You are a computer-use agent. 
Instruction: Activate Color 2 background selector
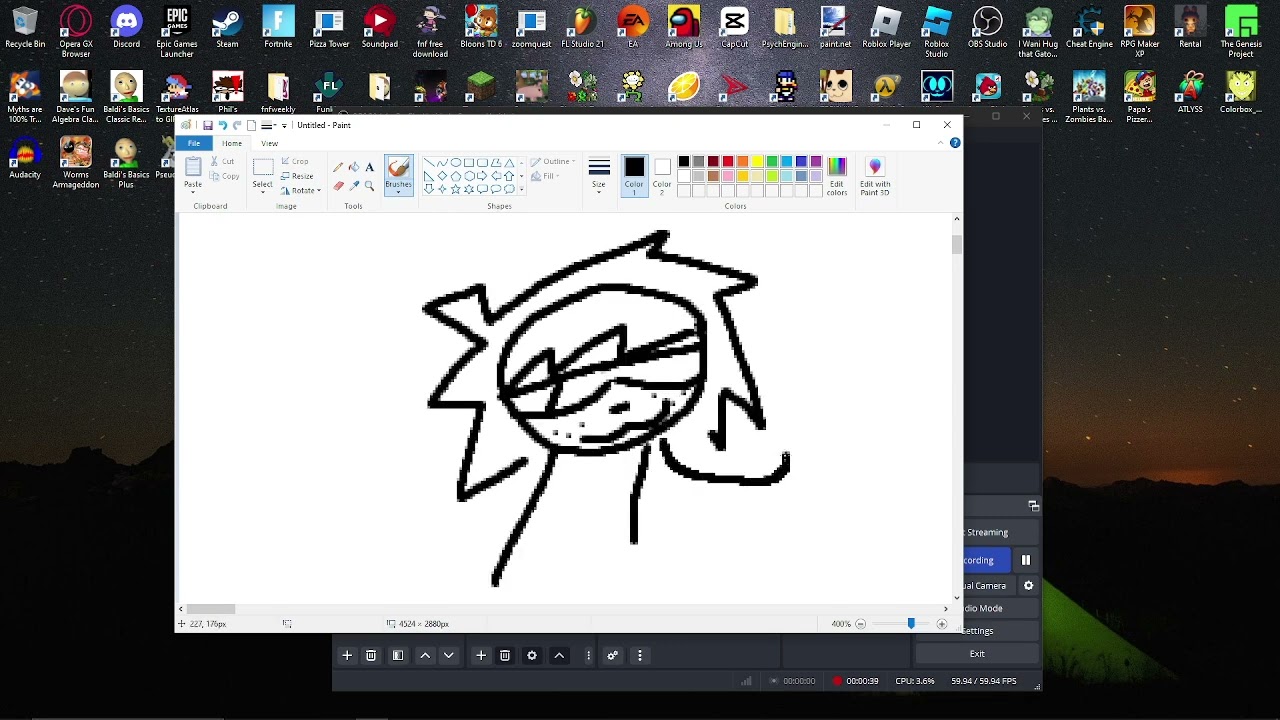coord(662,176)
